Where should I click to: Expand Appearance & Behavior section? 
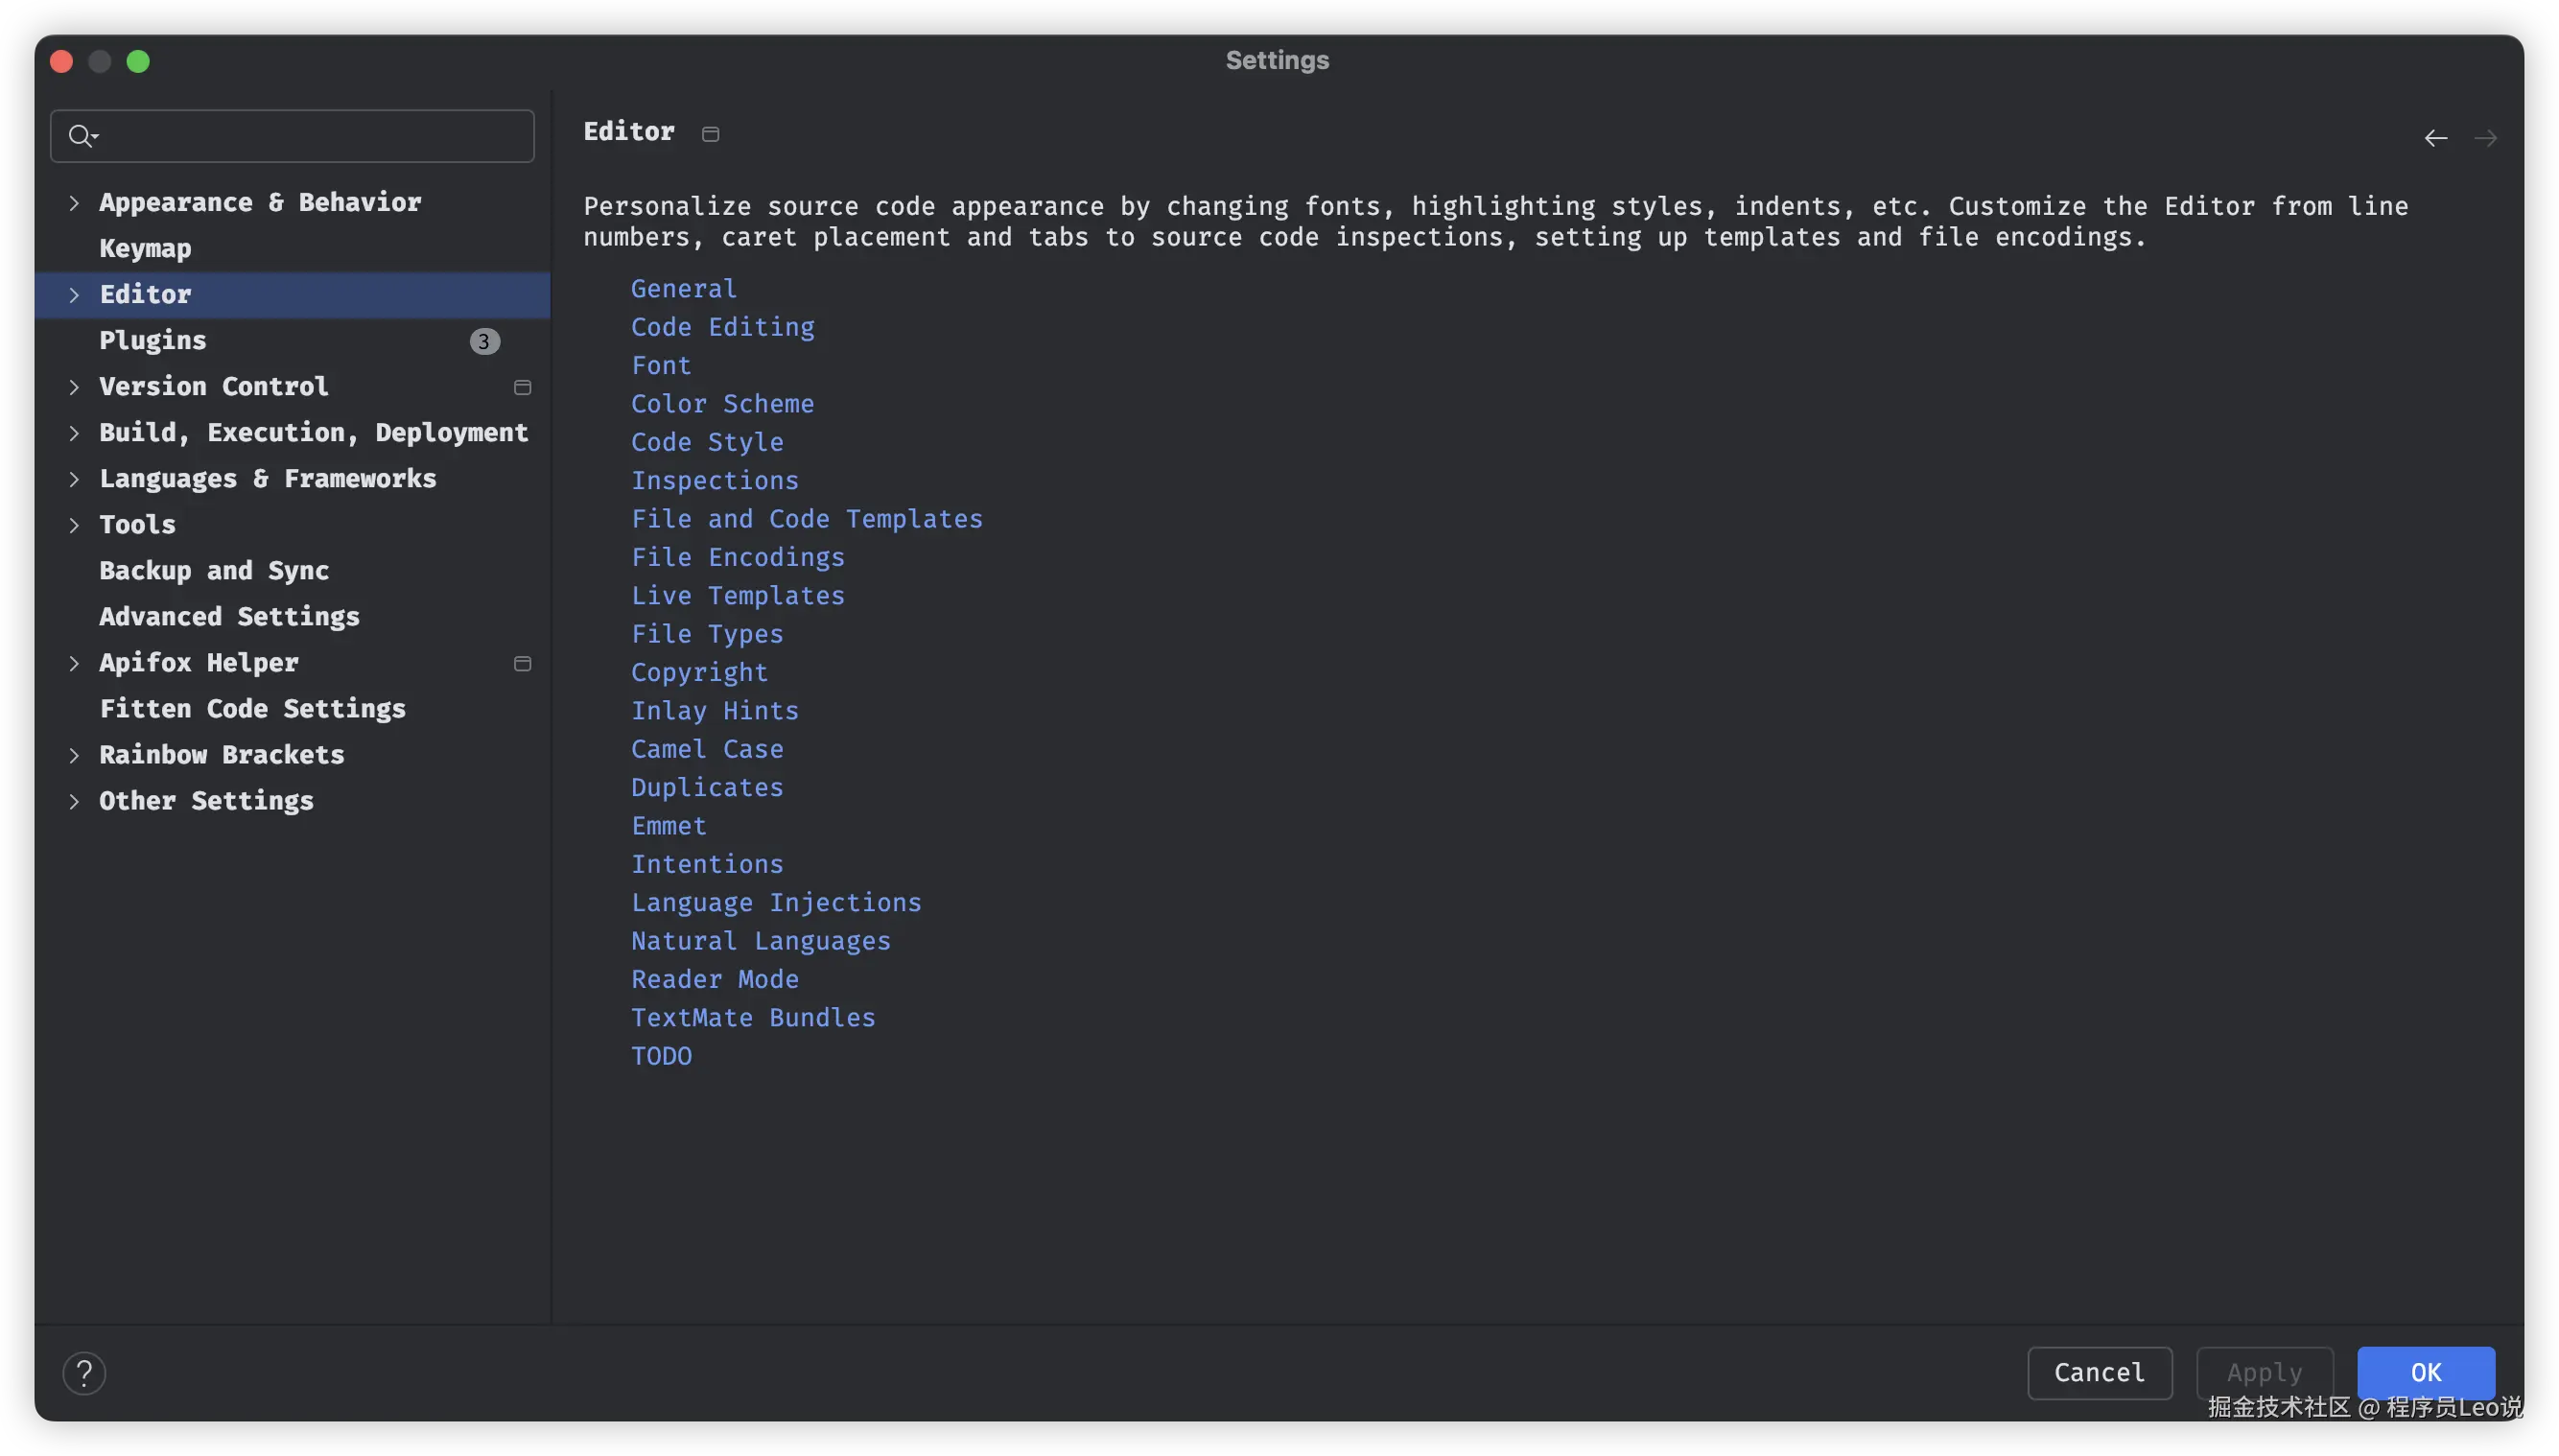[74, 203]
